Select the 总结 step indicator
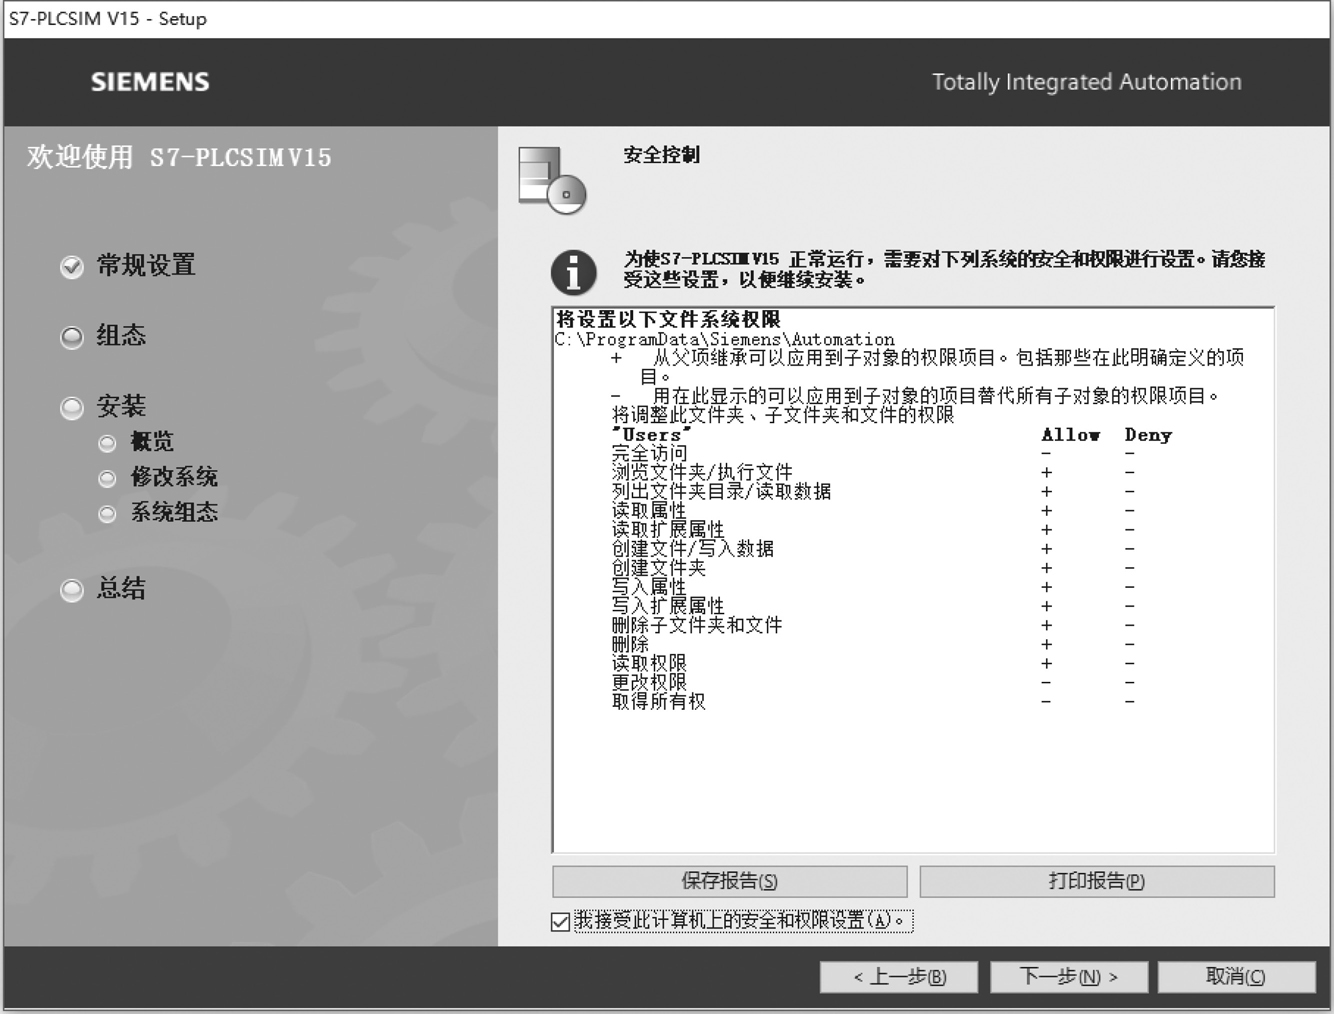Image resolution: width=1334 pixels, height=1014 pixels. coord(72,590)
